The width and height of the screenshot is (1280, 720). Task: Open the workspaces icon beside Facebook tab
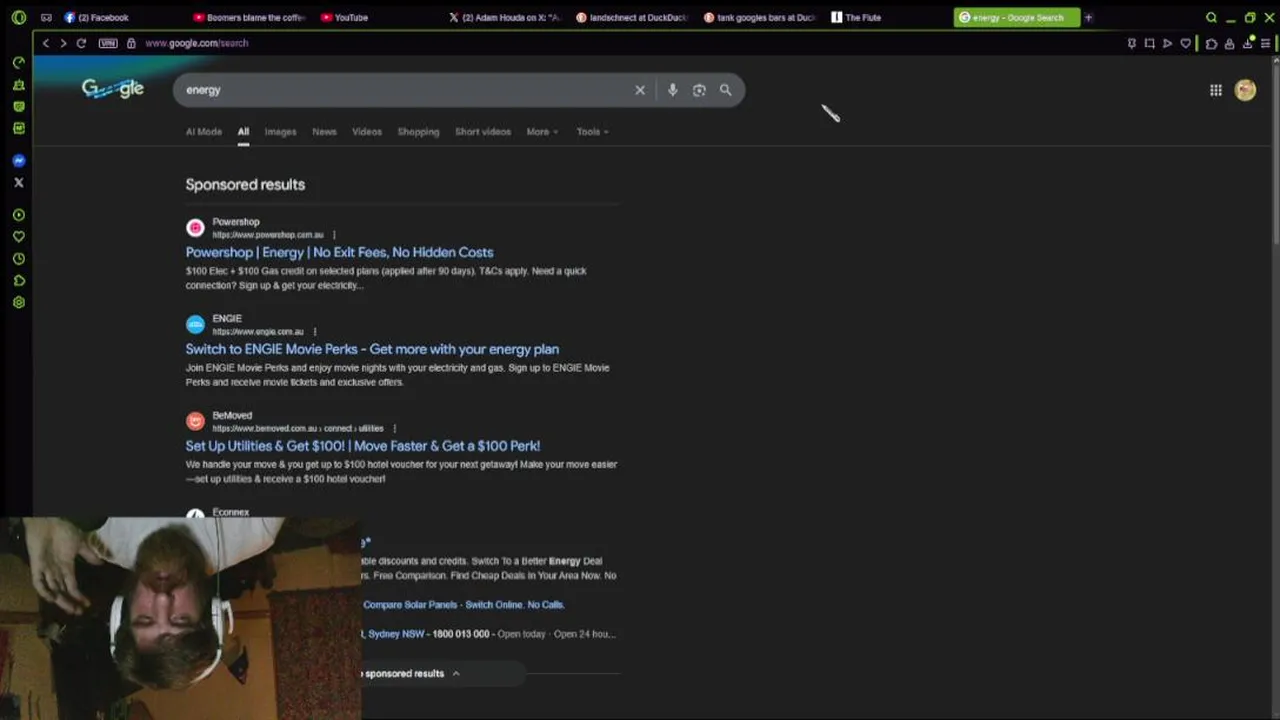coord(46,17)
